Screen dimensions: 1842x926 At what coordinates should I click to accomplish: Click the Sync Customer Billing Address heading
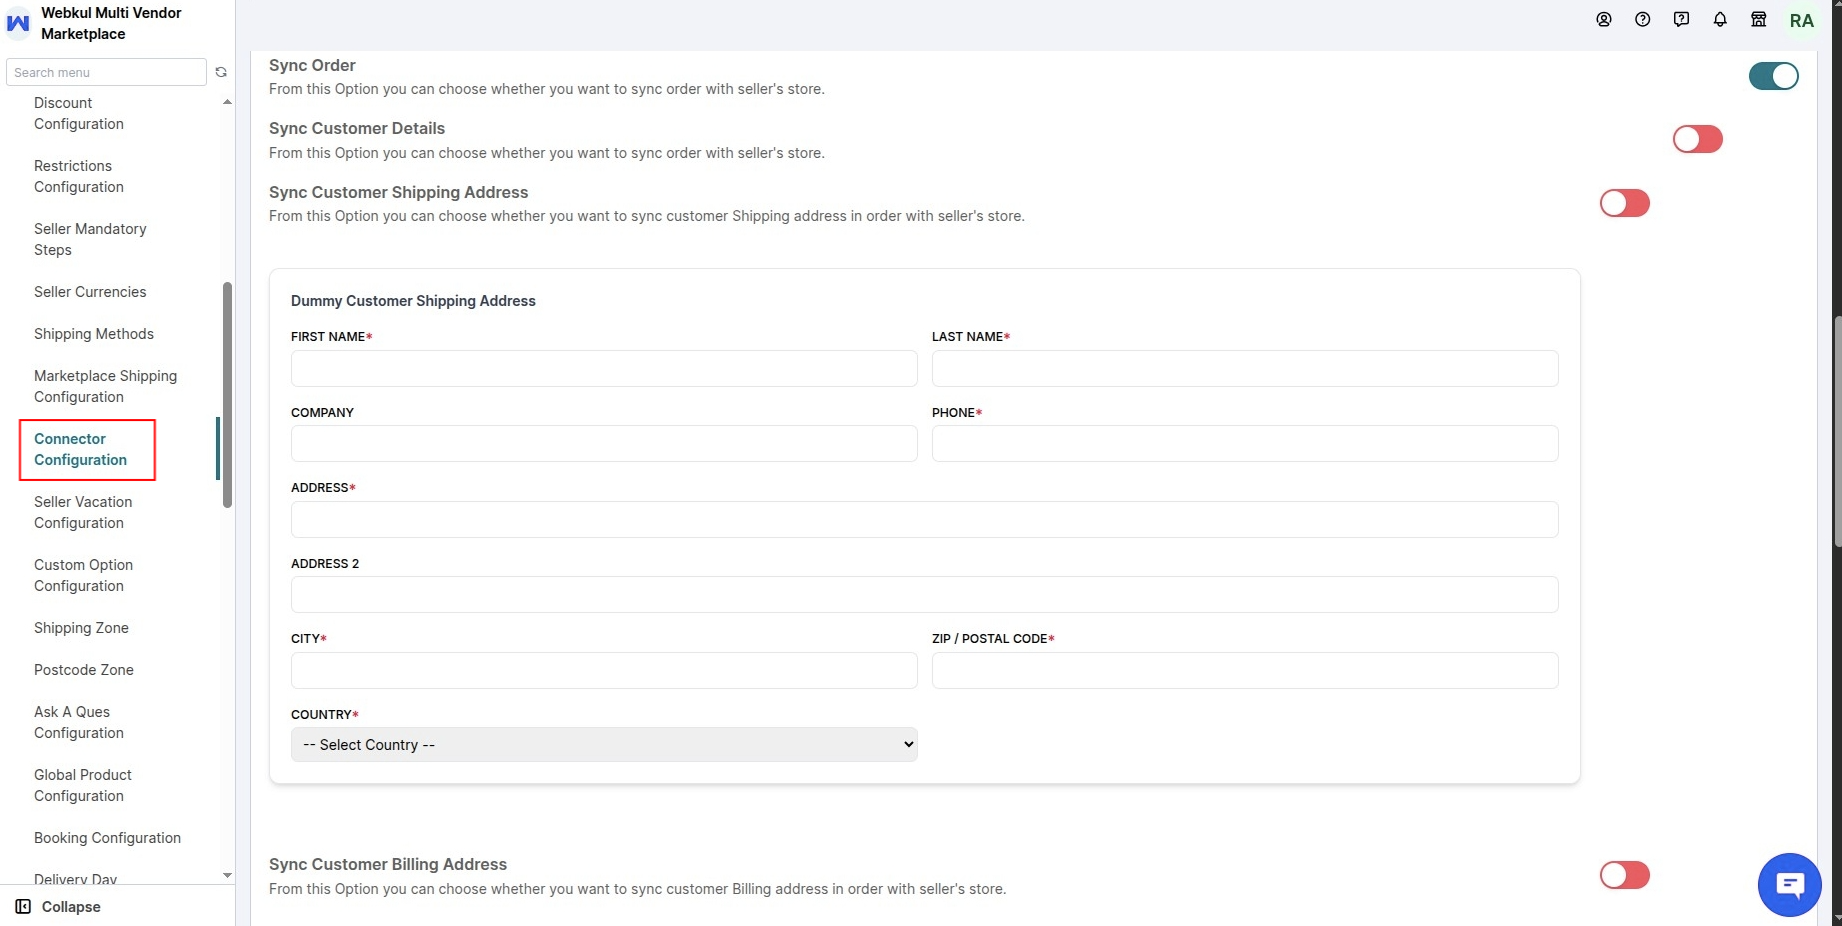click(388, 864)
